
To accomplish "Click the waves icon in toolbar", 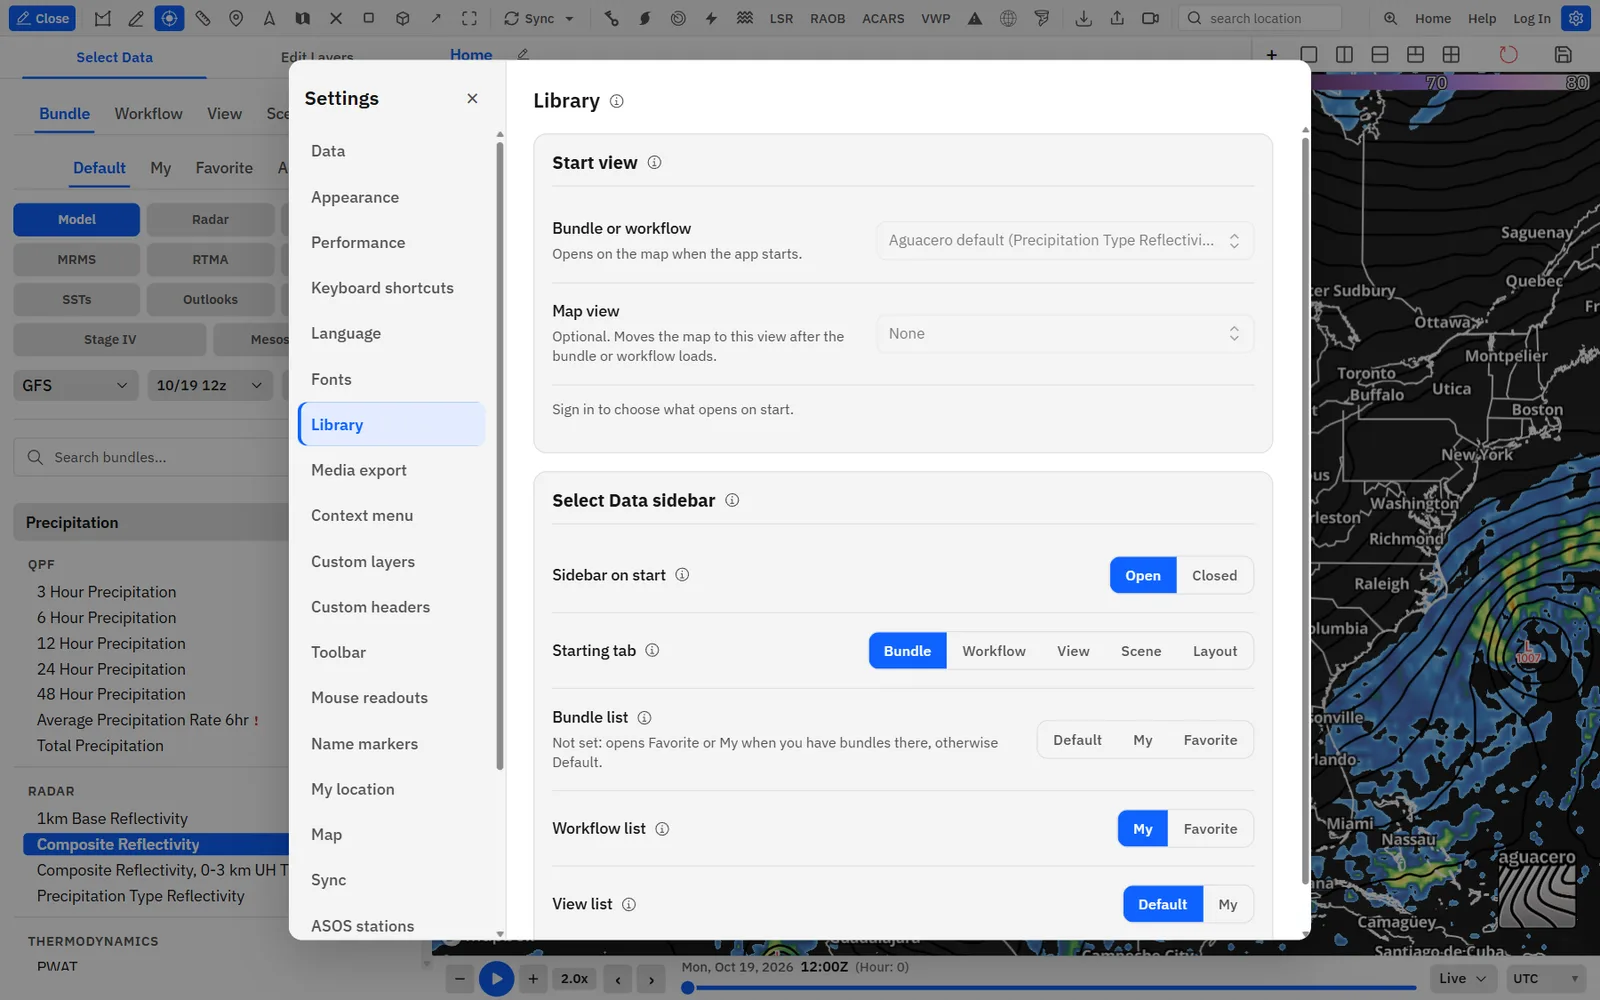I will pyautogui.click(x=745, y=18).
